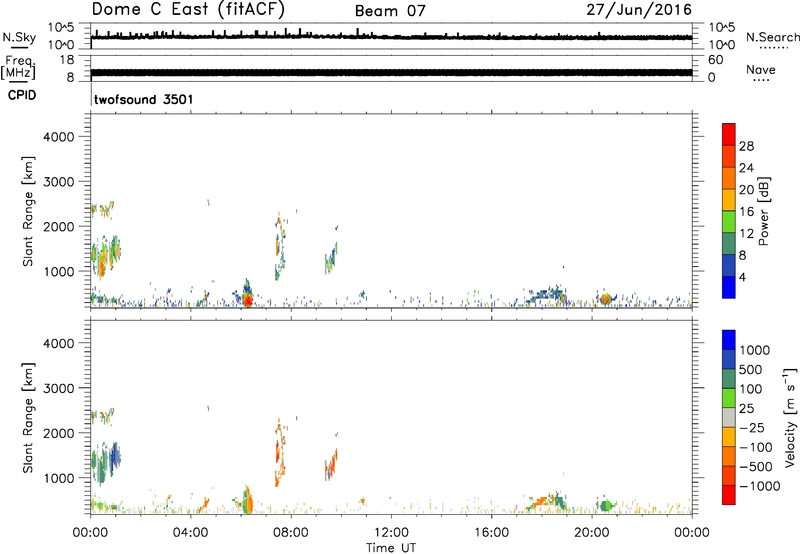This screenshot has height=554, width=800.
Task: Click the green velocity blob near 20:30
Action: click(606, 506)
